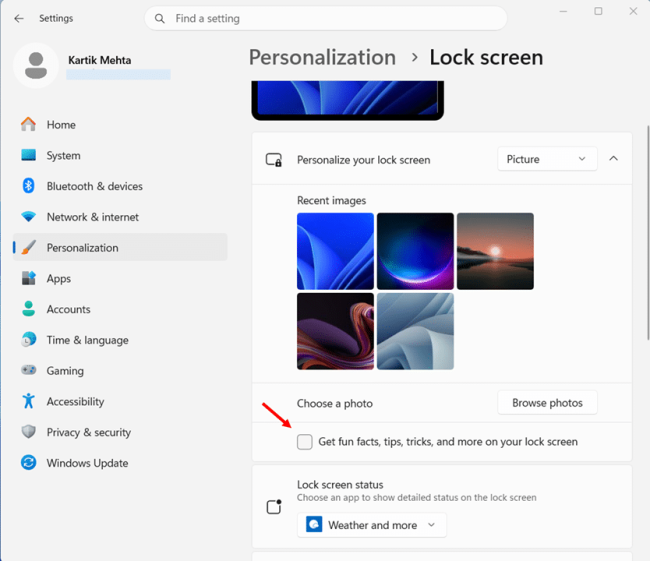Click "Choose an app to show detailed status" text

[x=416, y=497]
